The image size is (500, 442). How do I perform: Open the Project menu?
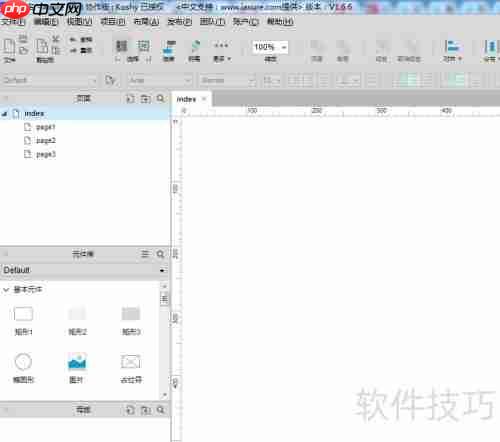coord(113,22)
